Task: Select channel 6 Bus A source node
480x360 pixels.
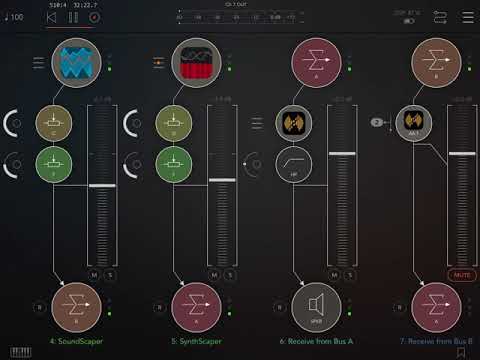Action: (316, 63)
